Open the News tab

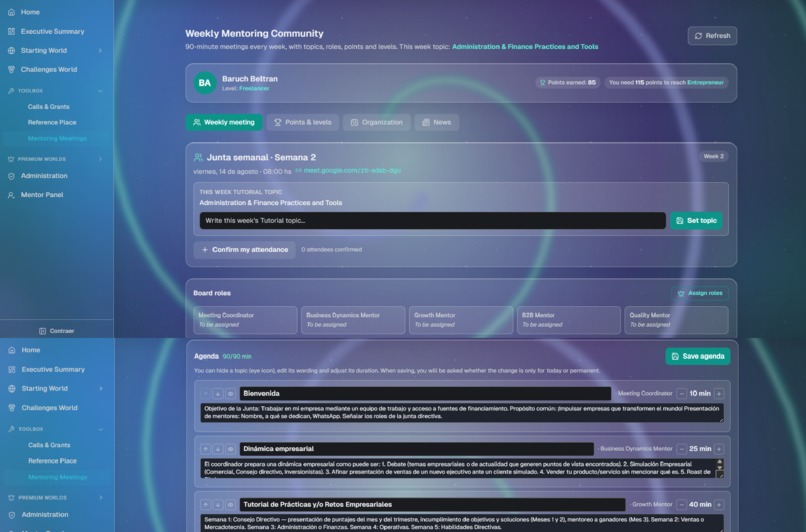click(437, 122)
